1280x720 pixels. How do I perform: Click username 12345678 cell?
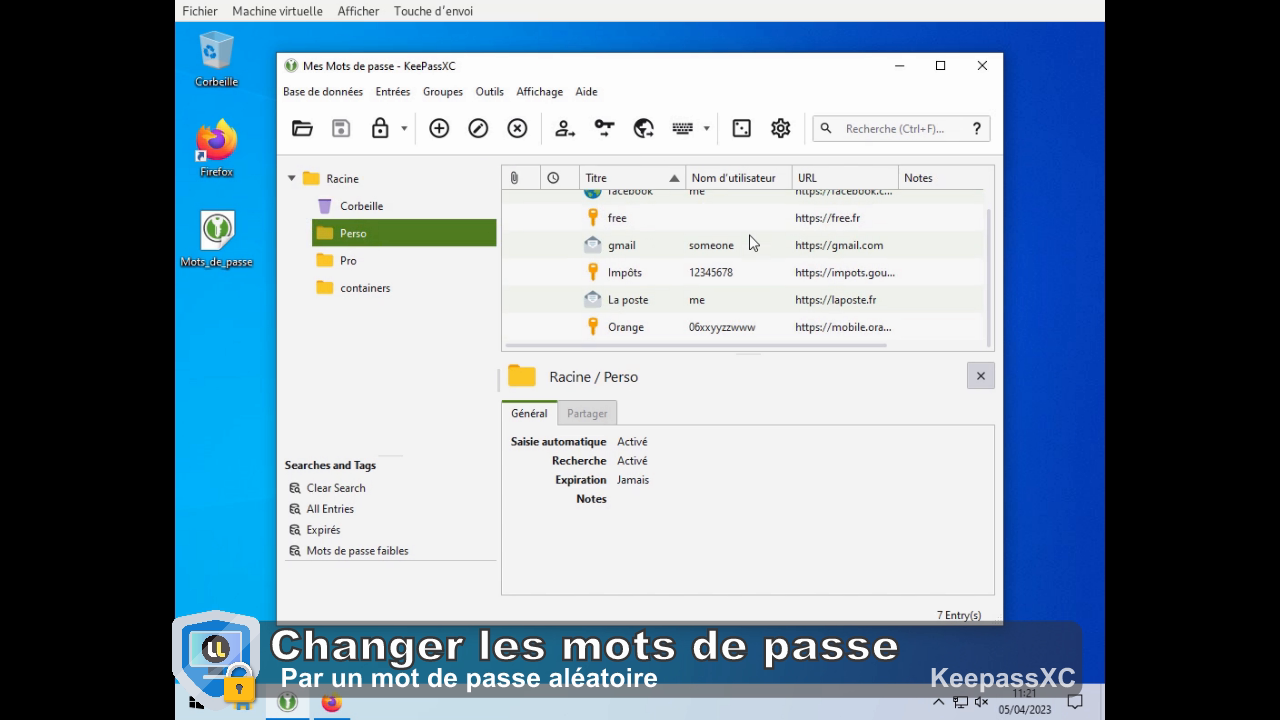[x=711, y=272]
